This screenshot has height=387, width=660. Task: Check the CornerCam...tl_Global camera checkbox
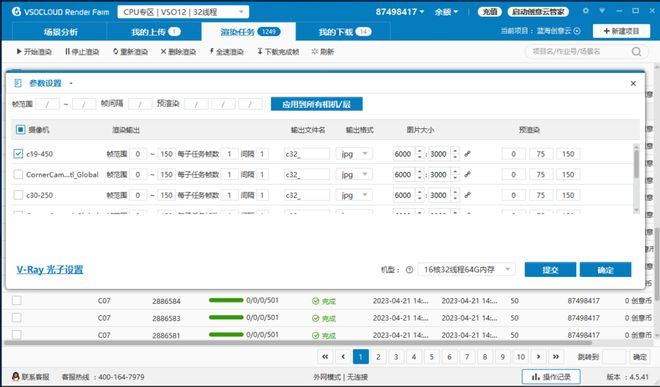coord(18,174)
